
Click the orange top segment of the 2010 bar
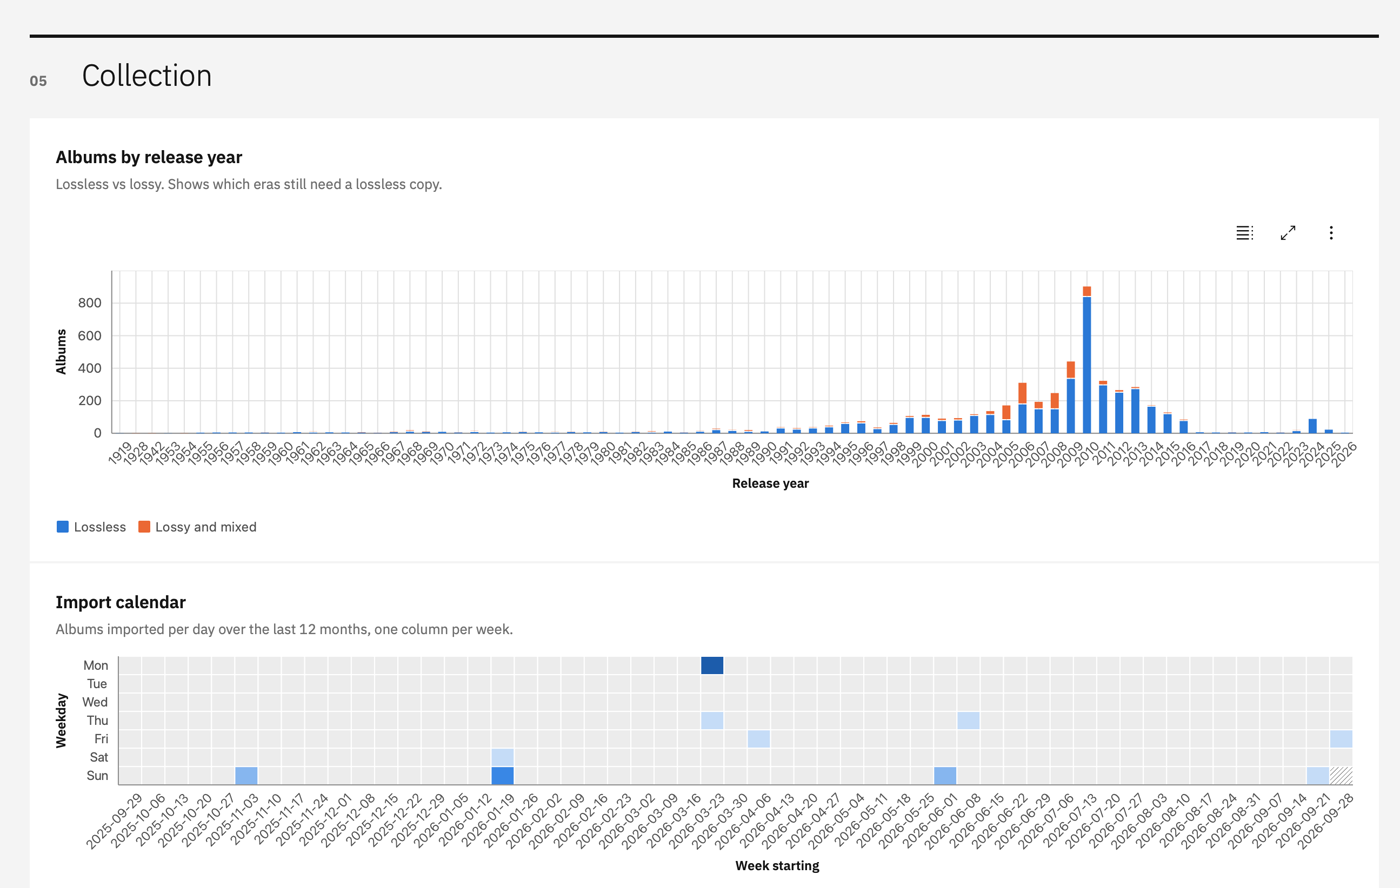pos(1087,291)
